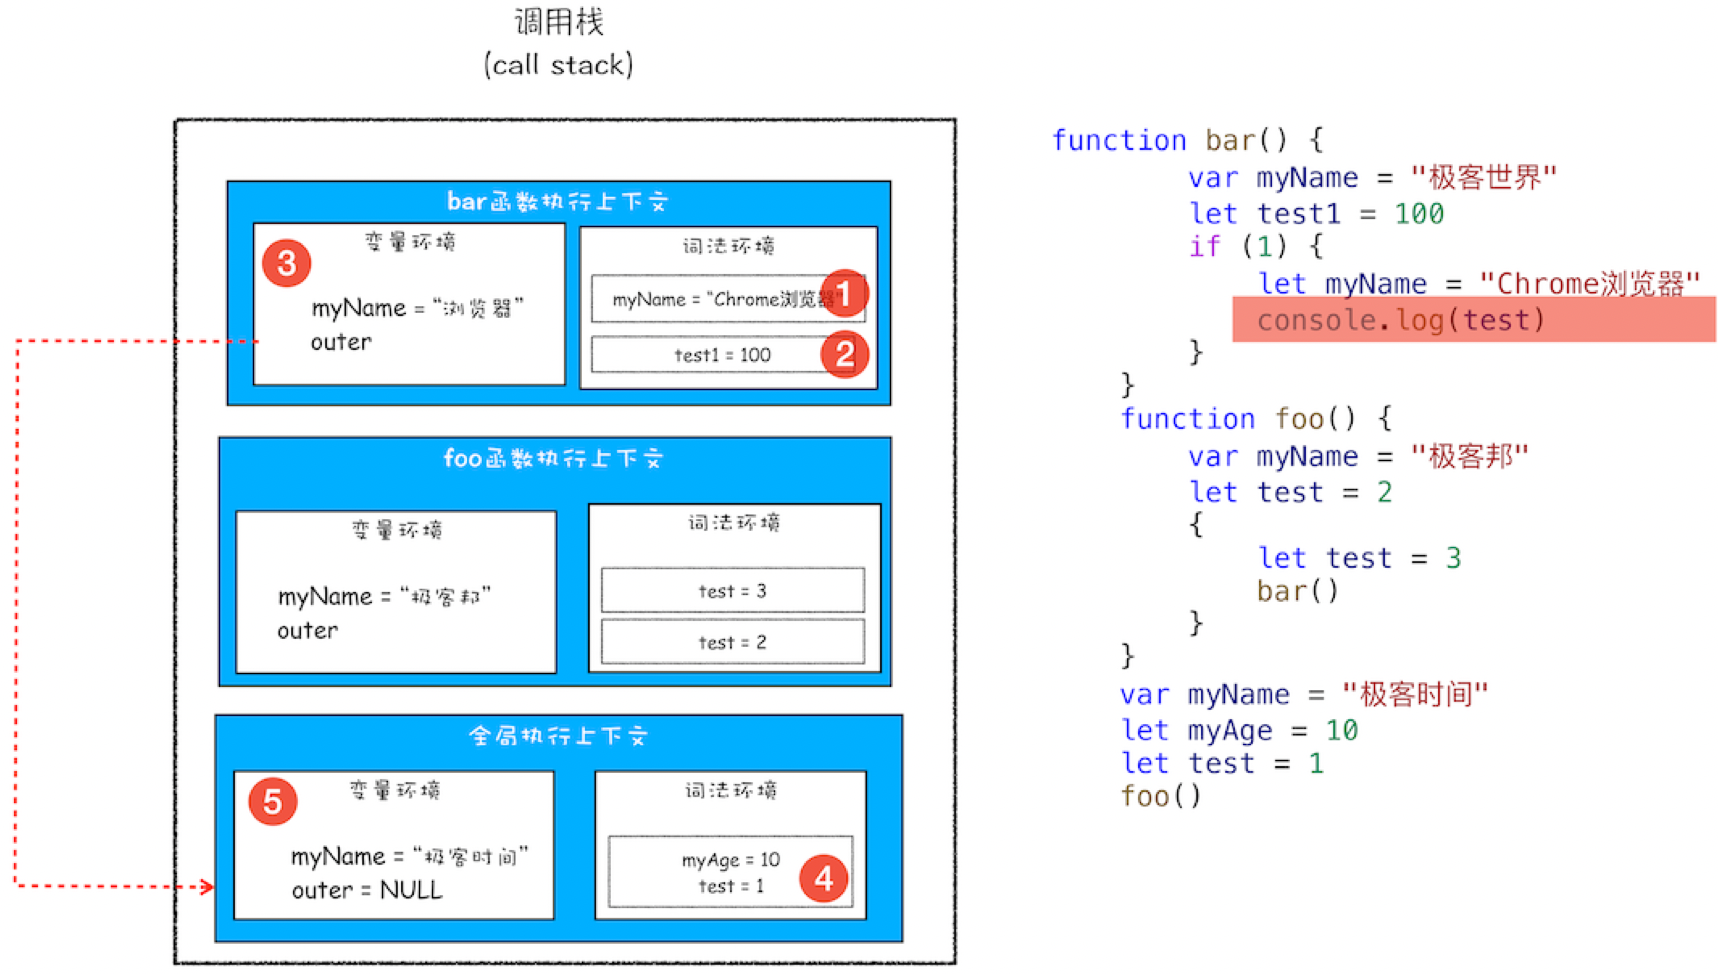Viewport: 1718px width, 974px height.
Task: Select "outer" text in bar variable environment
Action: (341, 342)
